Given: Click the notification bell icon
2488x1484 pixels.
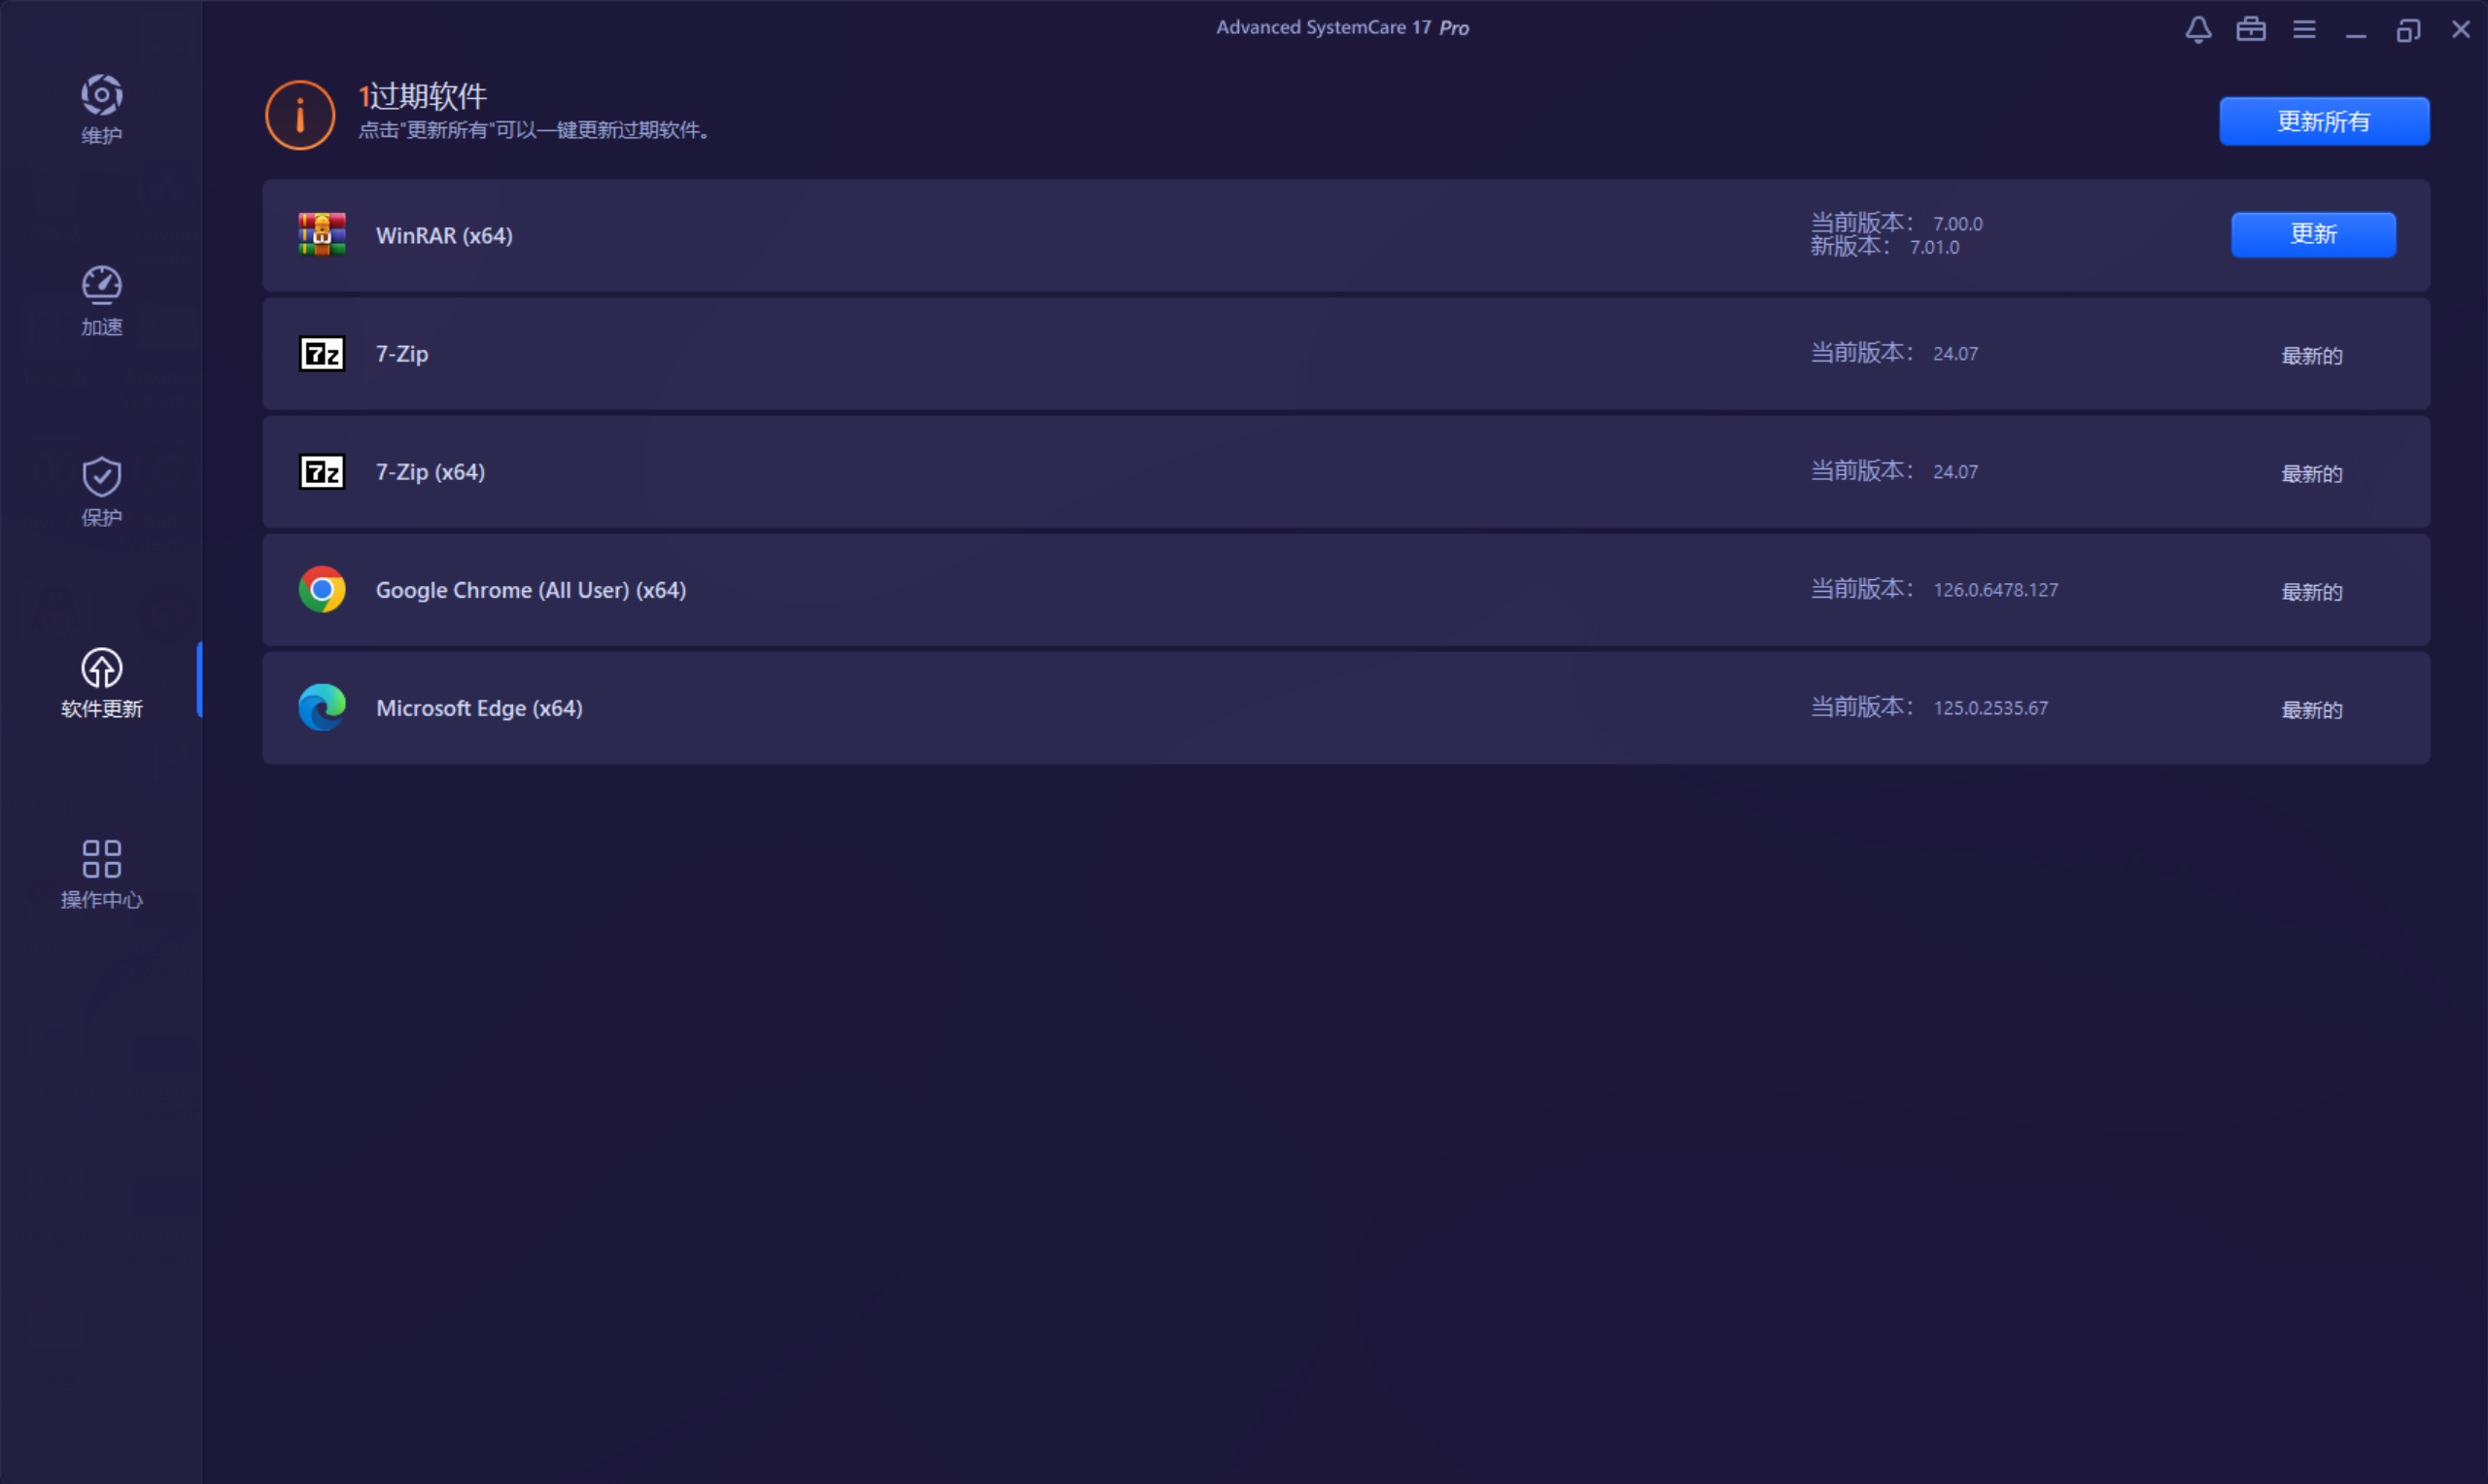Looking at the screenshot, I should [x=2197, y=29].
